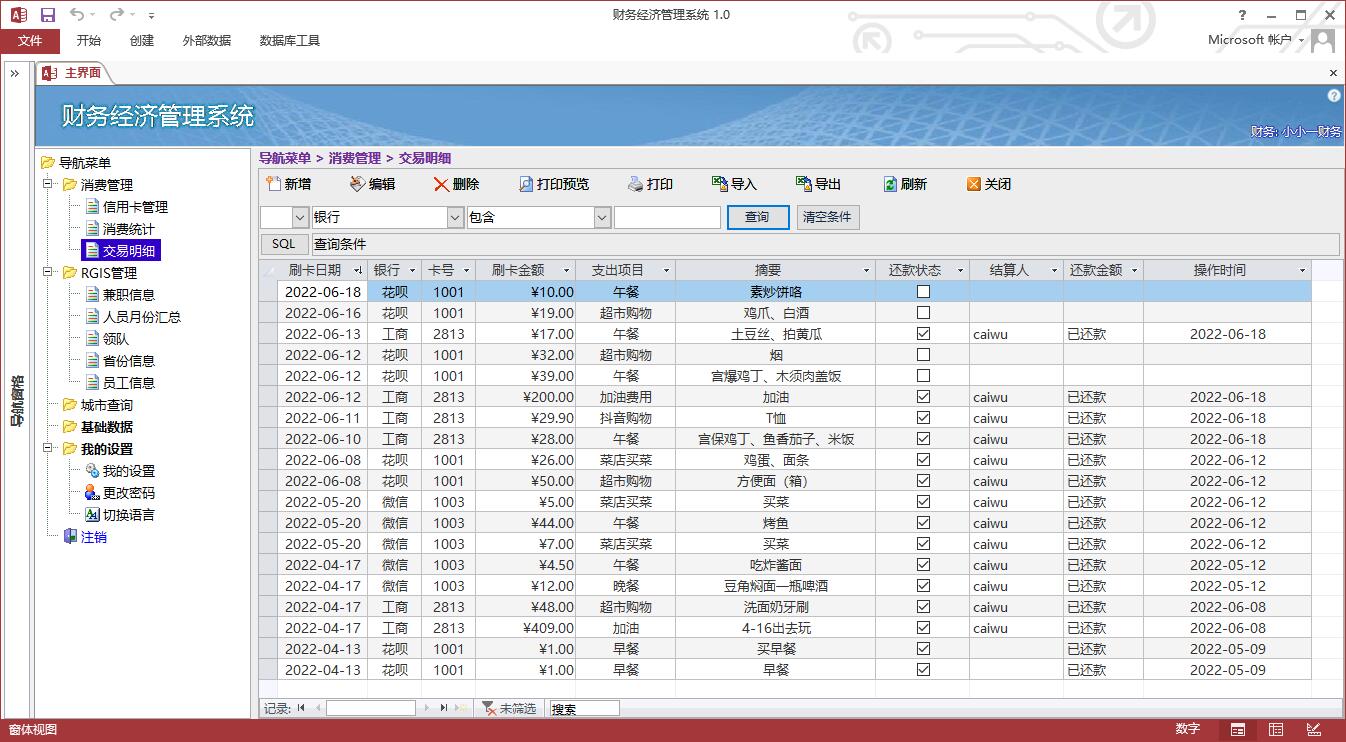Click the 注销 (logout) door icon
This screenshot has width=1346, height=742.
coord(70,537)
